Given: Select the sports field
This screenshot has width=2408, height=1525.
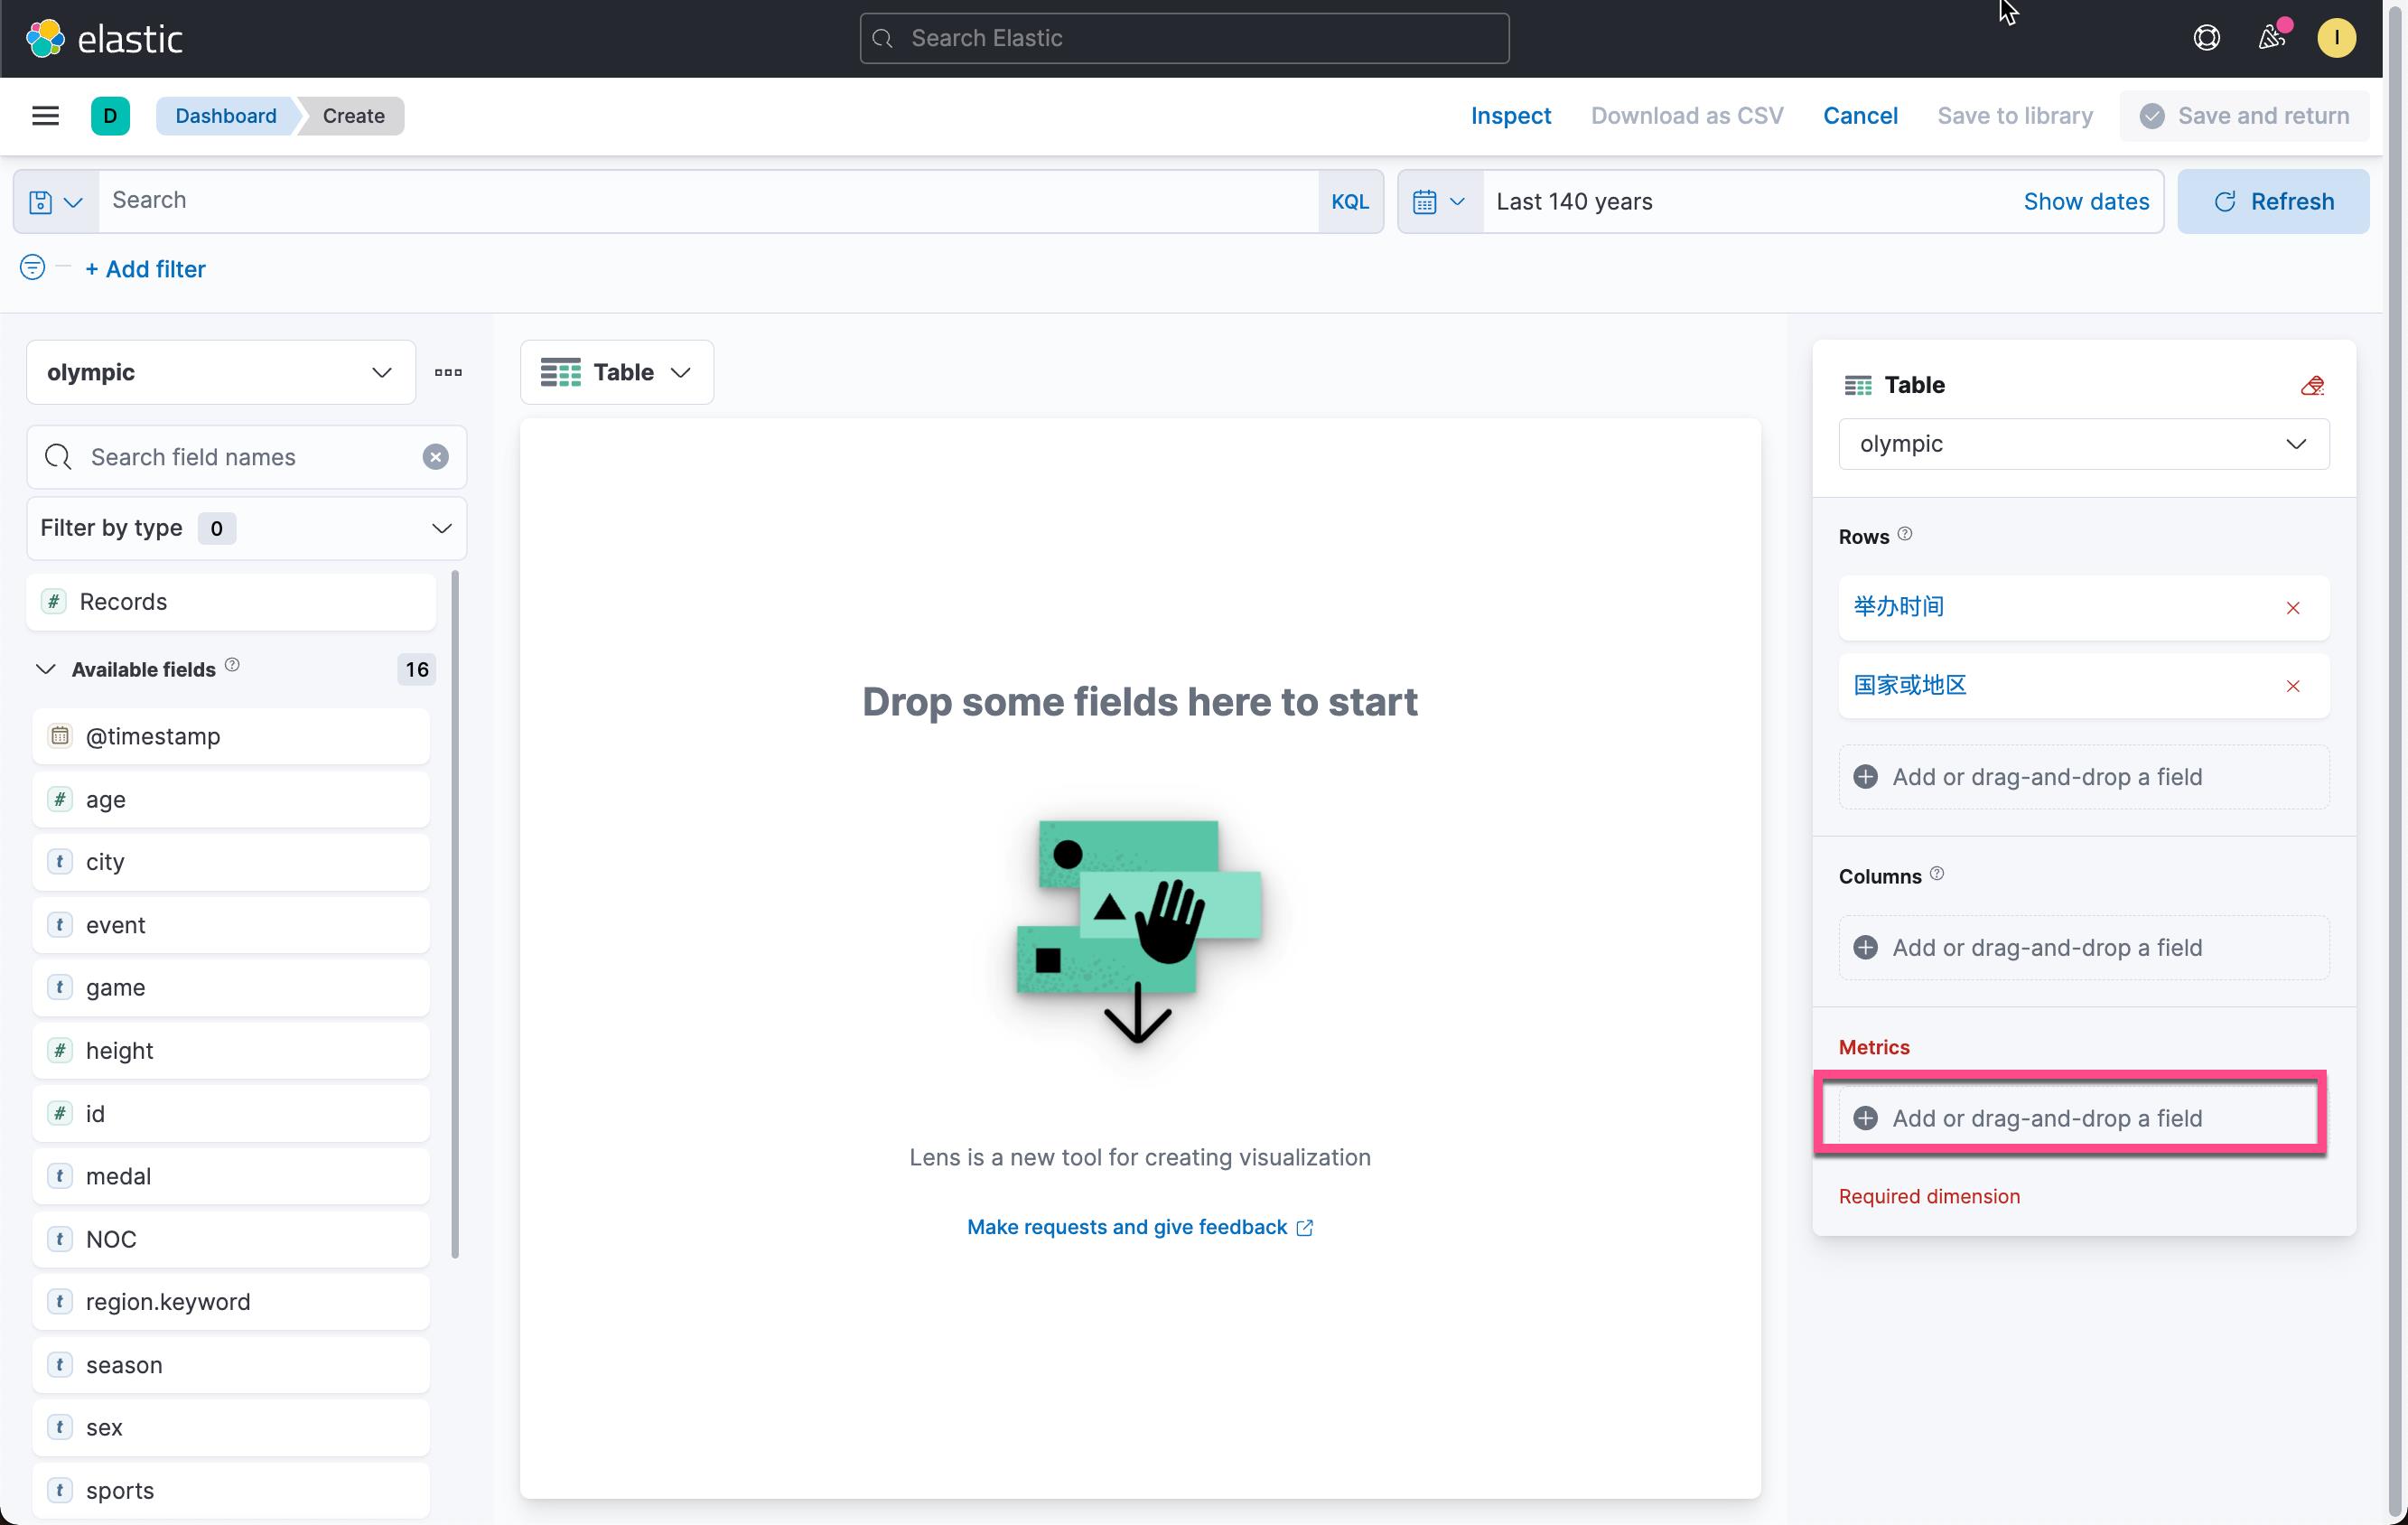Looking at the screenshot, I should pos(231,1490).
